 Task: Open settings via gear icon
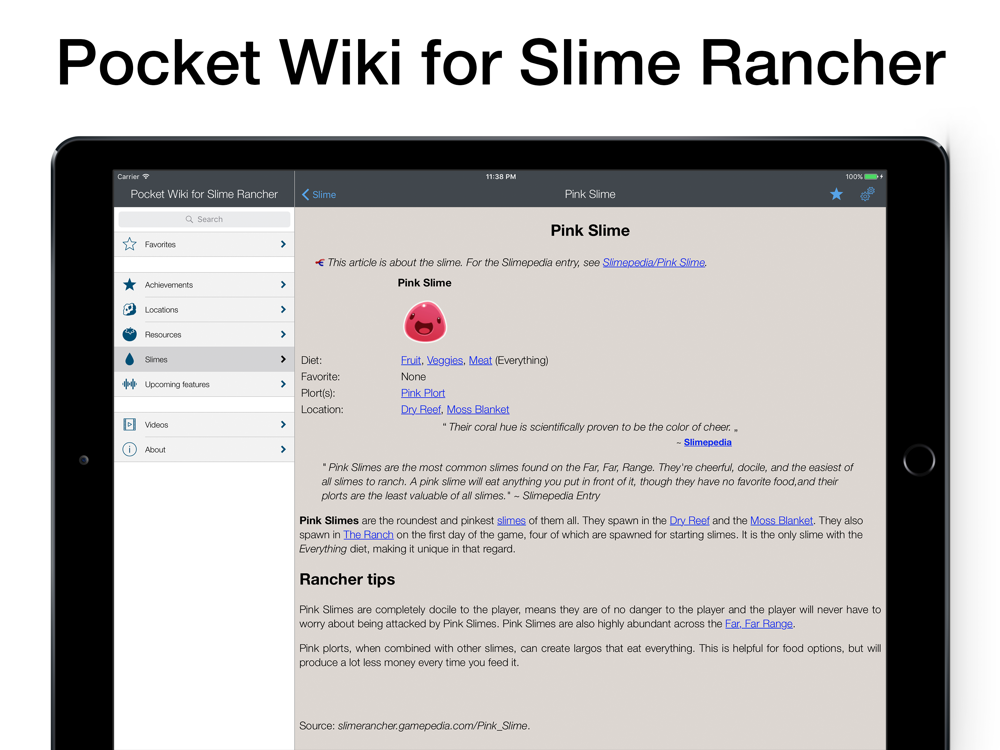(x=867, y=194)
